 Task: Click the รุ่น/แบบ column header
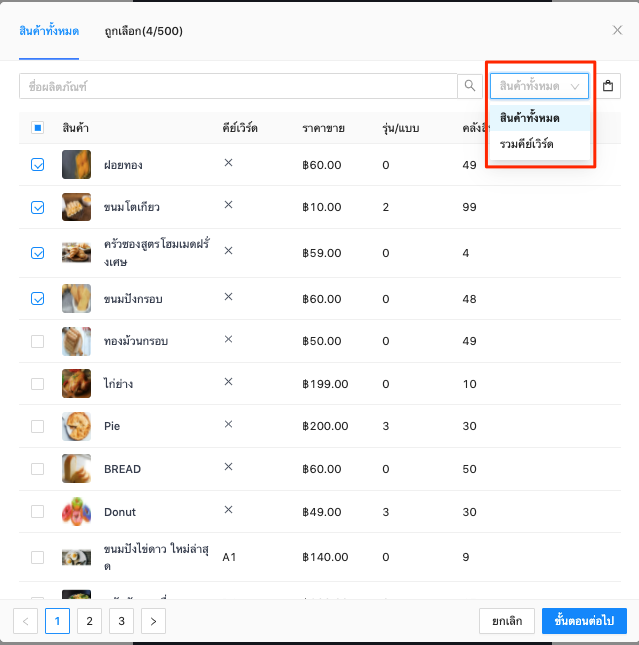[400, 128]
